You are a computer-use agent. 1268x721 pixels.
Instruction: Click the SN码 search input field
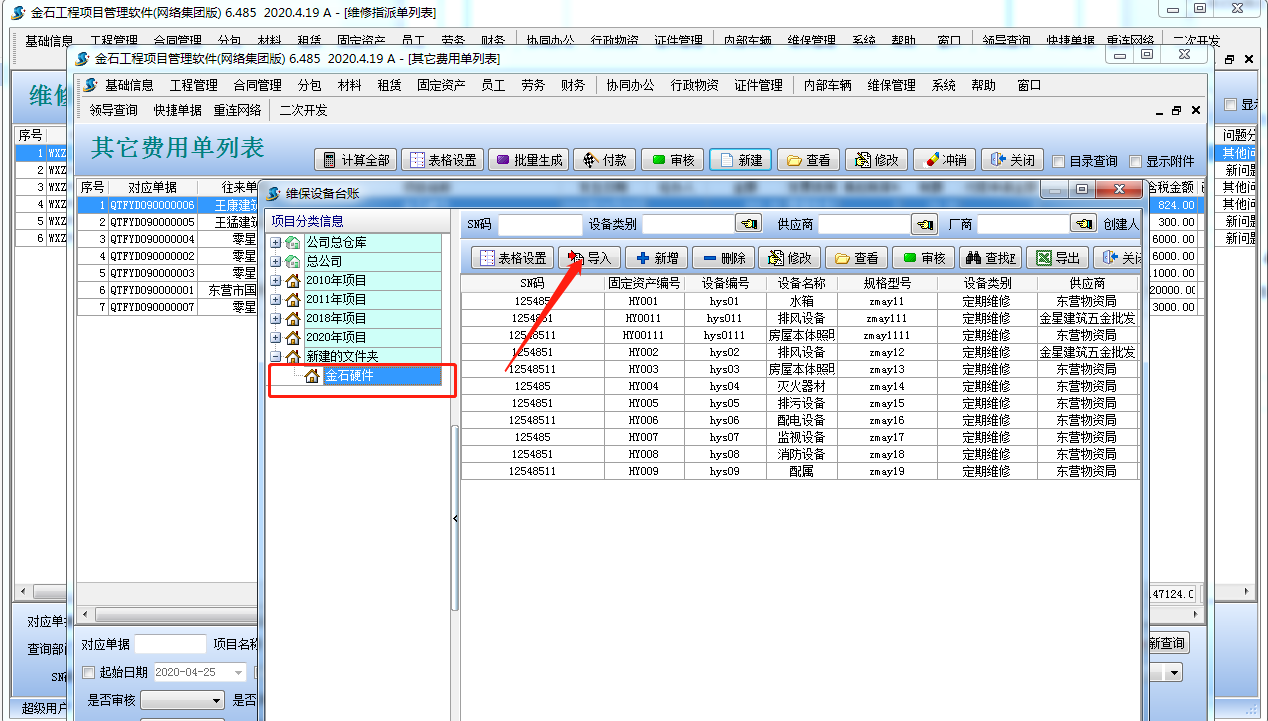539,224
